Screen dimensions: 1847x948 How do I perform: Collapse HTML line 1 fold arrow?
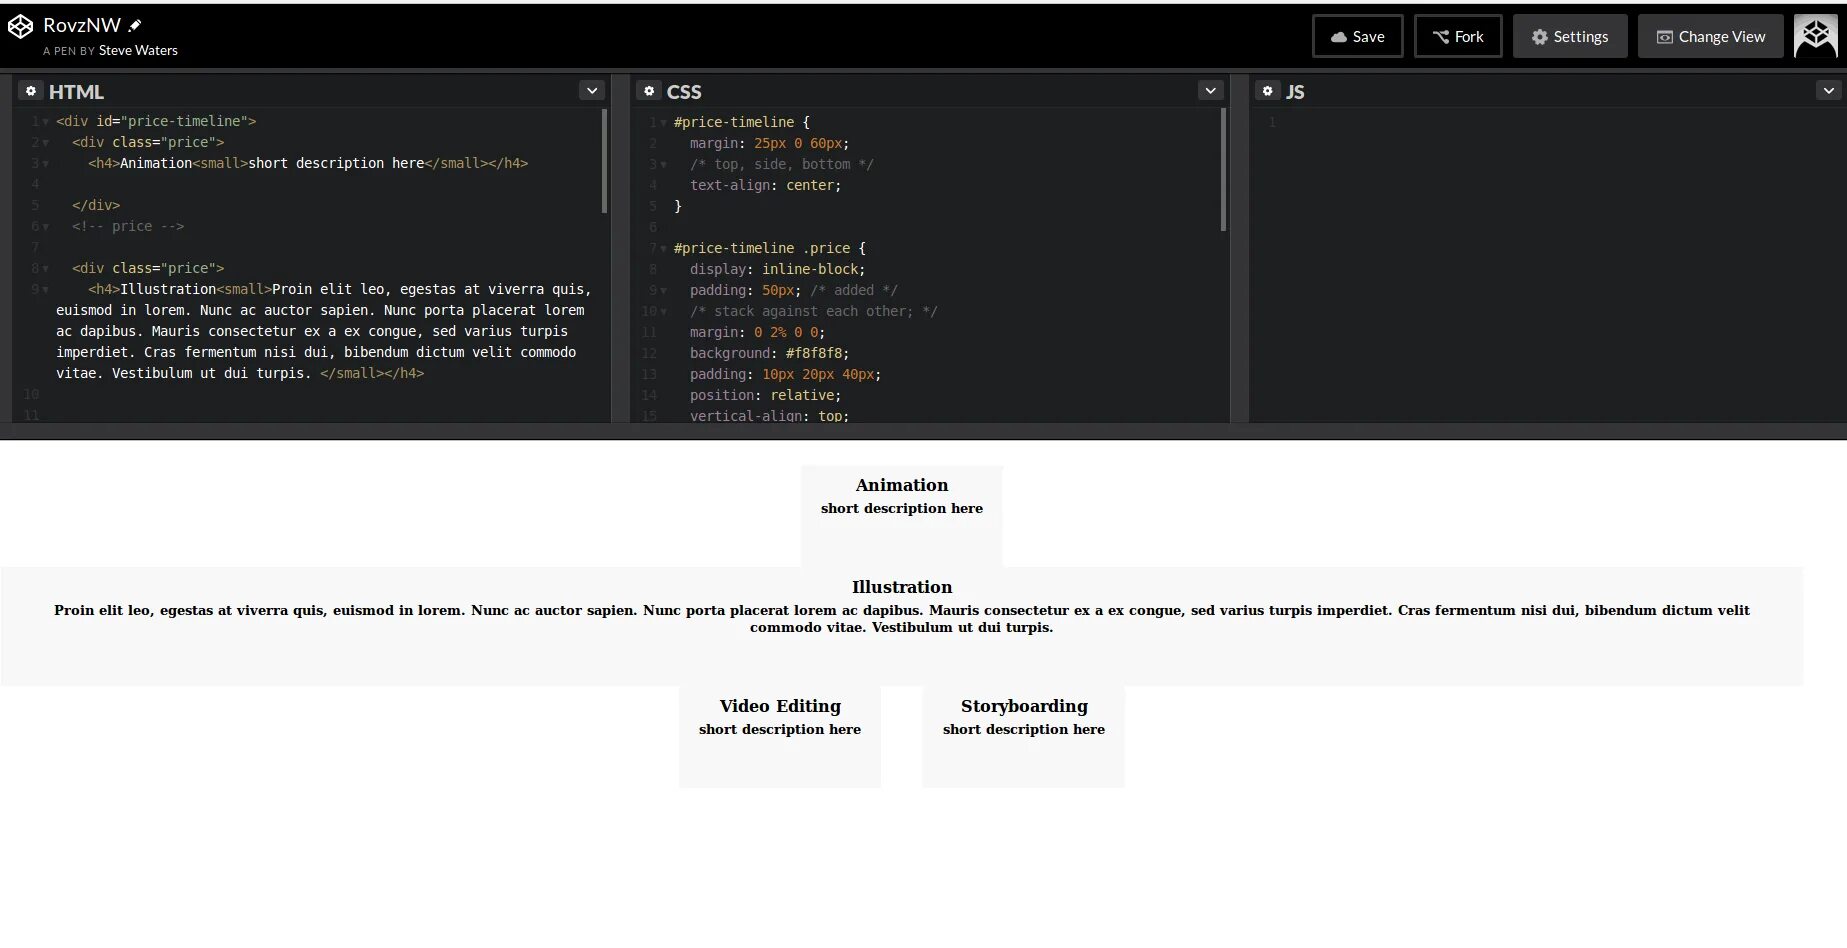point(46,122)
